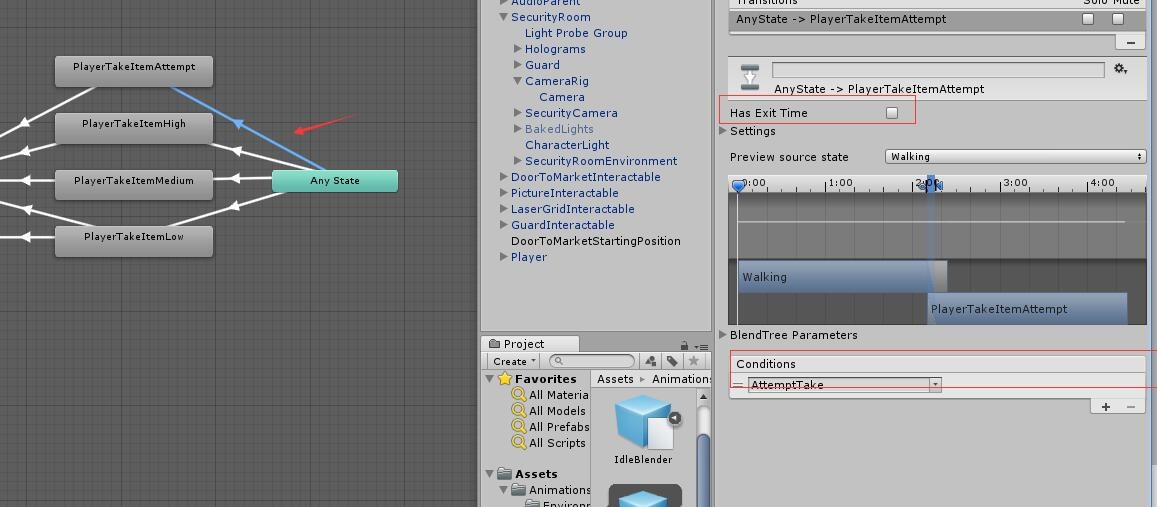1157x507 pixels.
Task: Add a new condition with the plus button
Action: 1105,407
